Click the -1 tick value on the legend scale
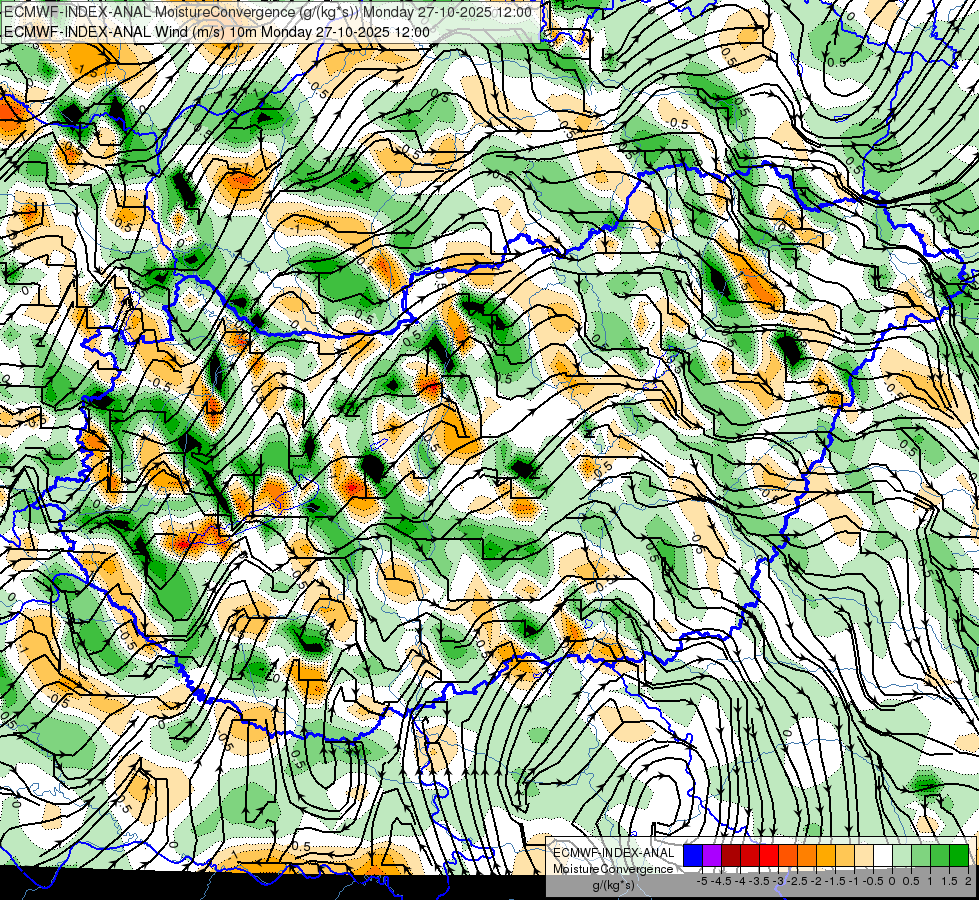 854,881
